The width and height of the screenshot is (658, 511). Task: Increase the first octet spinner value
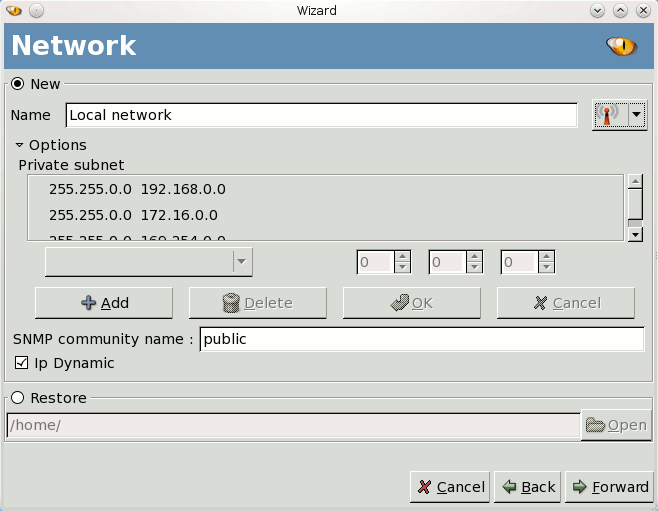(402, 256)
